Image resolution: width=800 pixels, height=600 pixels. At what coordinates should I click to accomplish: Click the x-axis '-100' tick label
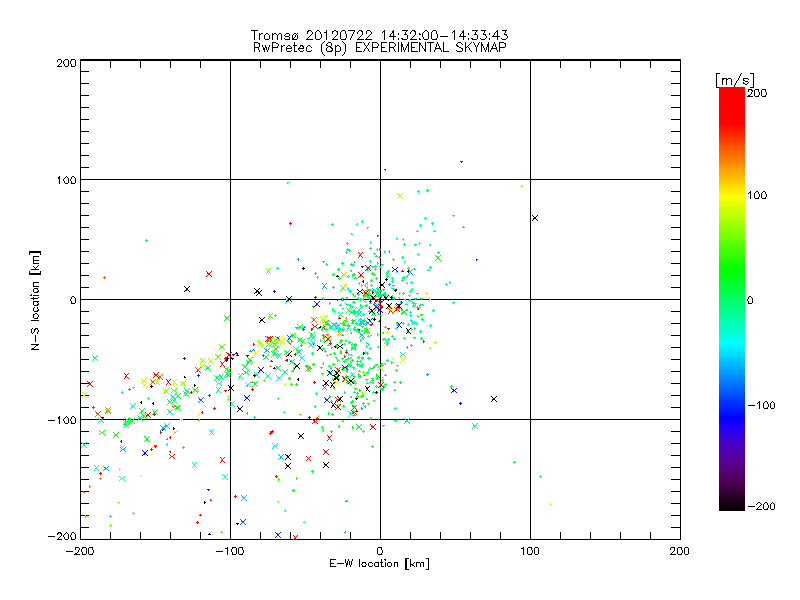(230, 551)
